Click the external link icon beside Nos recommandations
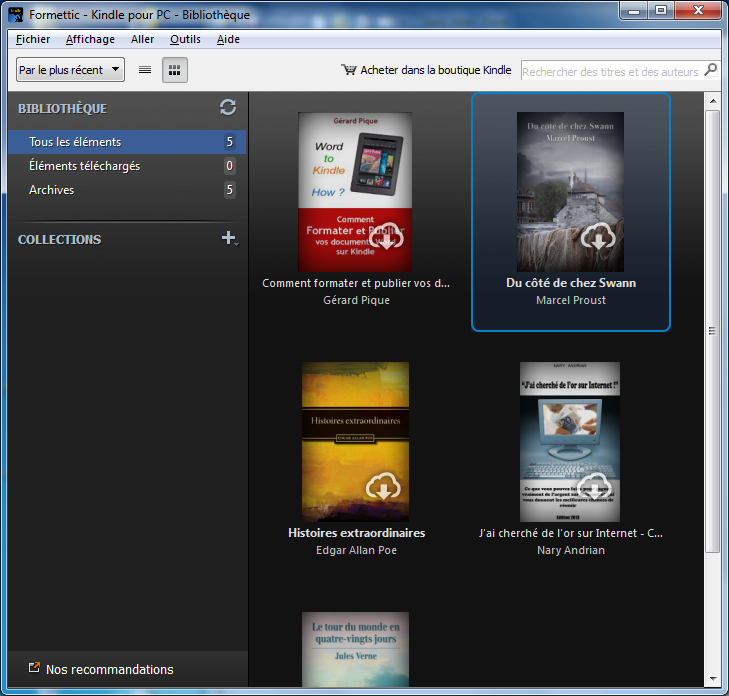729x696 pixels. [x=34, y=668]
